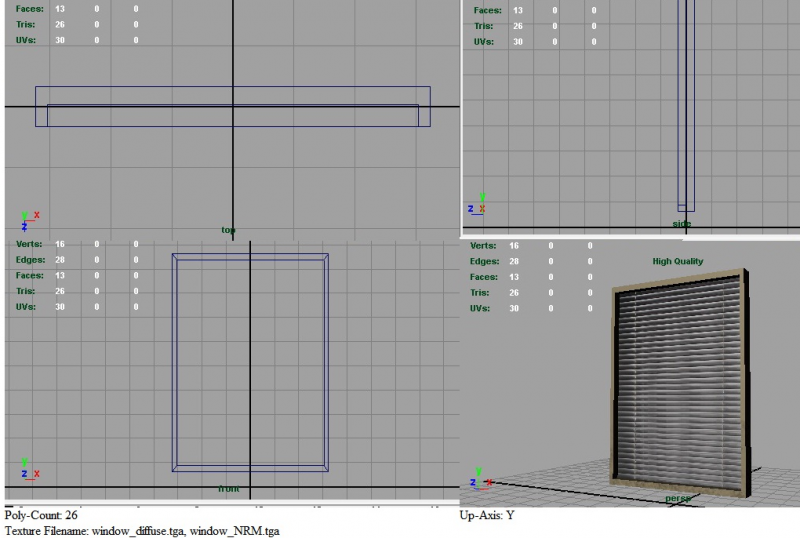Viewport: 800px width, 538px height.
Task: Click the XYZ axis gizmo in top viewport
Action: tap(30, 221)
